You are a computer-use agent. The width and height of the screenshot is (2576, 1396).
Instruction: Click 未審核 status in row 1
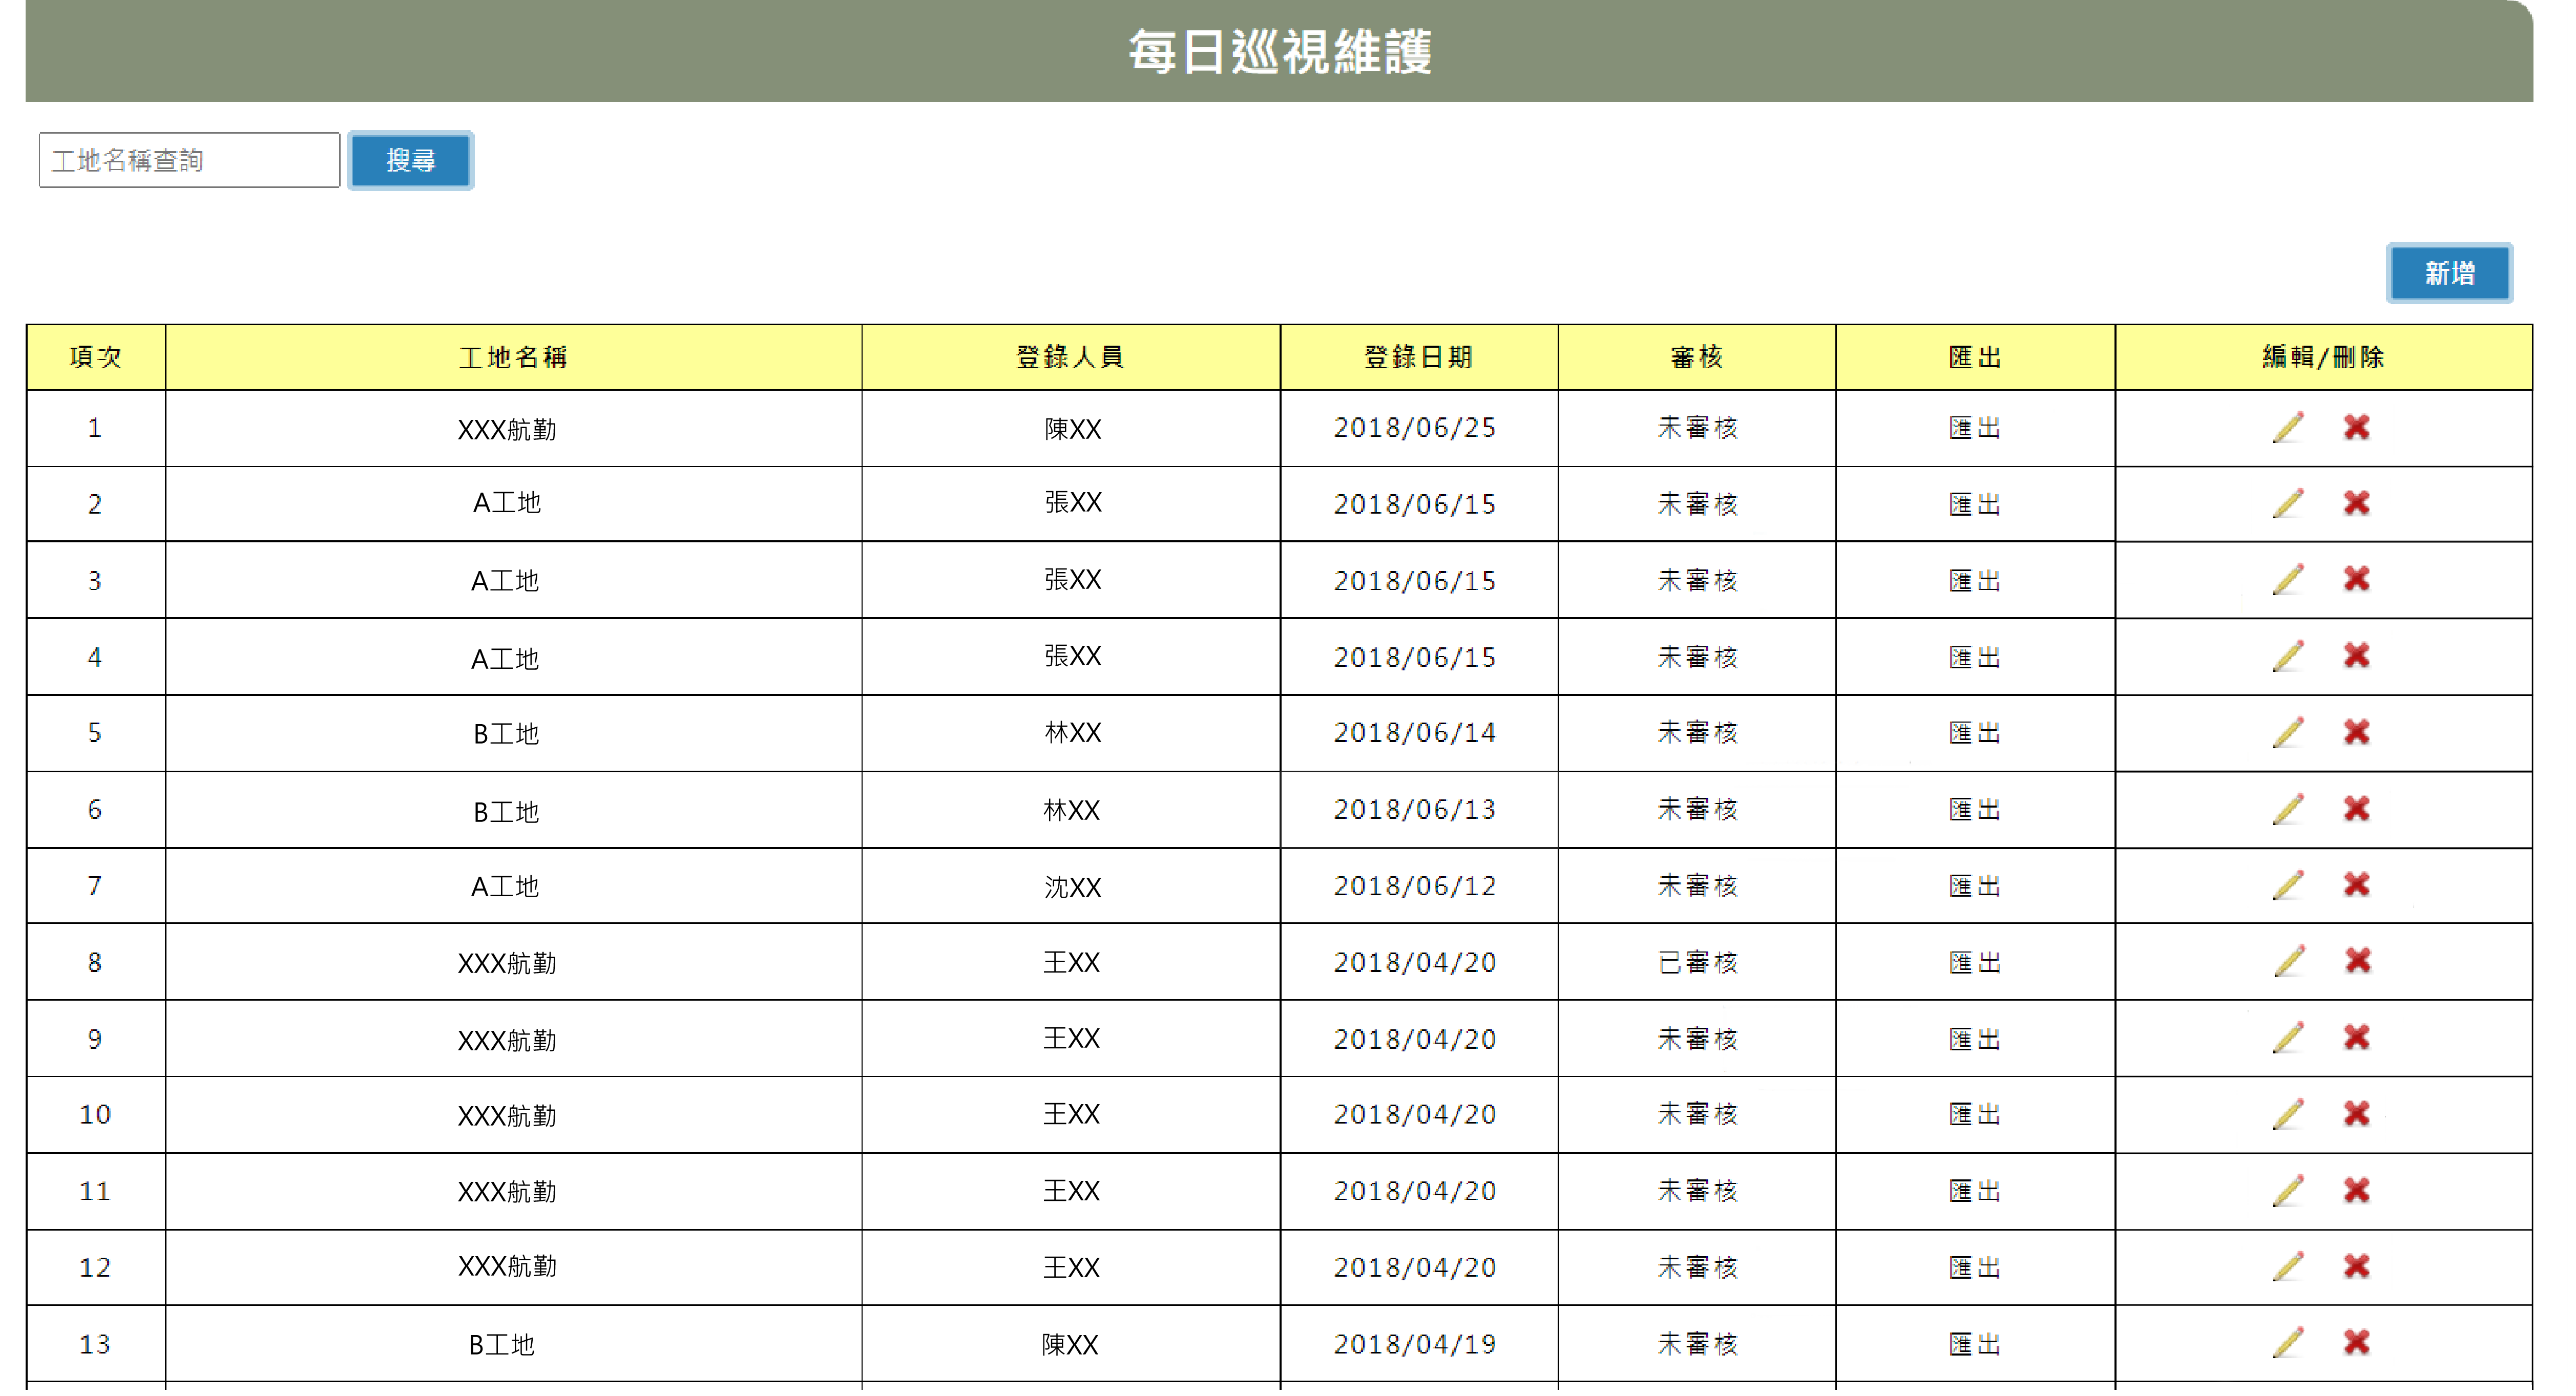click(1697, 428)
